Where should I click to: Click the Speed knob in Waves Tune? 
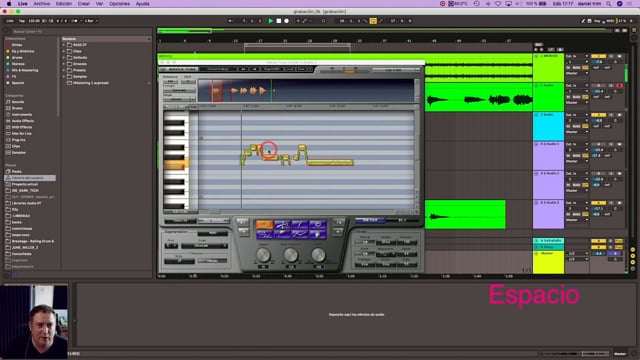pyautogui.click(x=263, y=255)
